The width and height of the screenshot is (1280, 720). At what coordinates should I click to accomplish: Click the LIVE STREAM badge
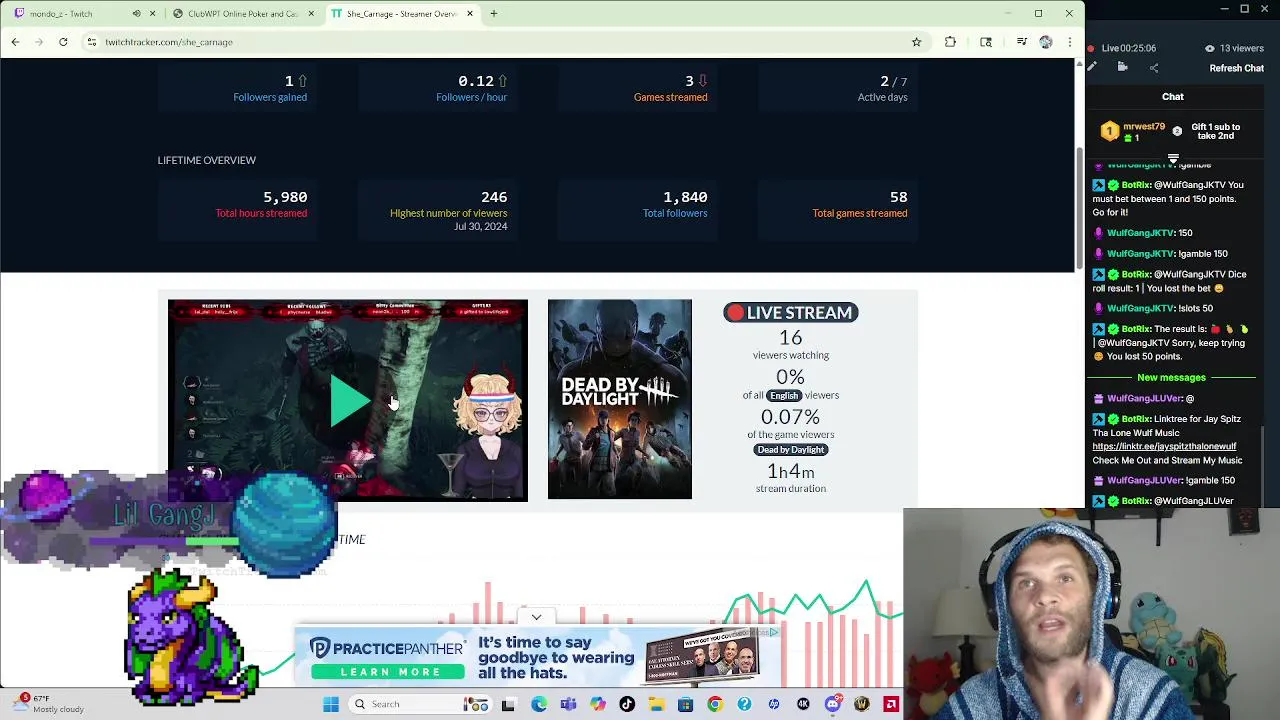[790, 313]
